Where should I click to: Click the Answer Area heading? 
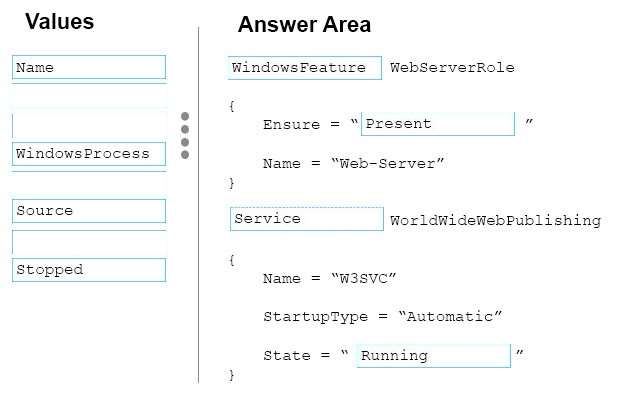click(x=304, y=24)
